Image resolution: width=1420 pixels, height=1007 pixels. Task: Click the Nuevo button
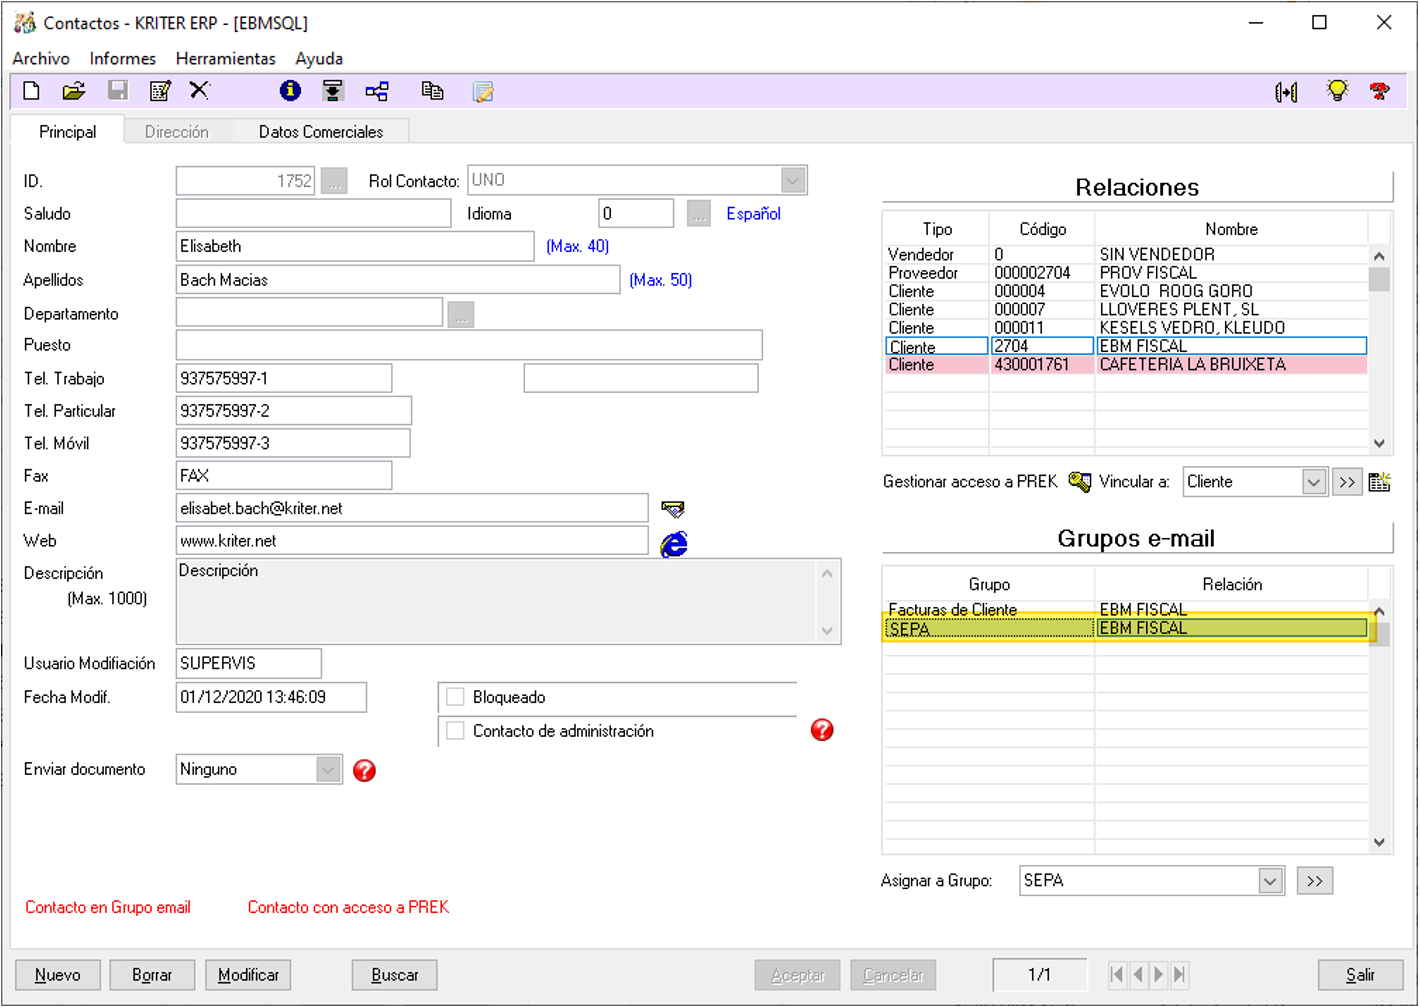click(x=58, y=975)
